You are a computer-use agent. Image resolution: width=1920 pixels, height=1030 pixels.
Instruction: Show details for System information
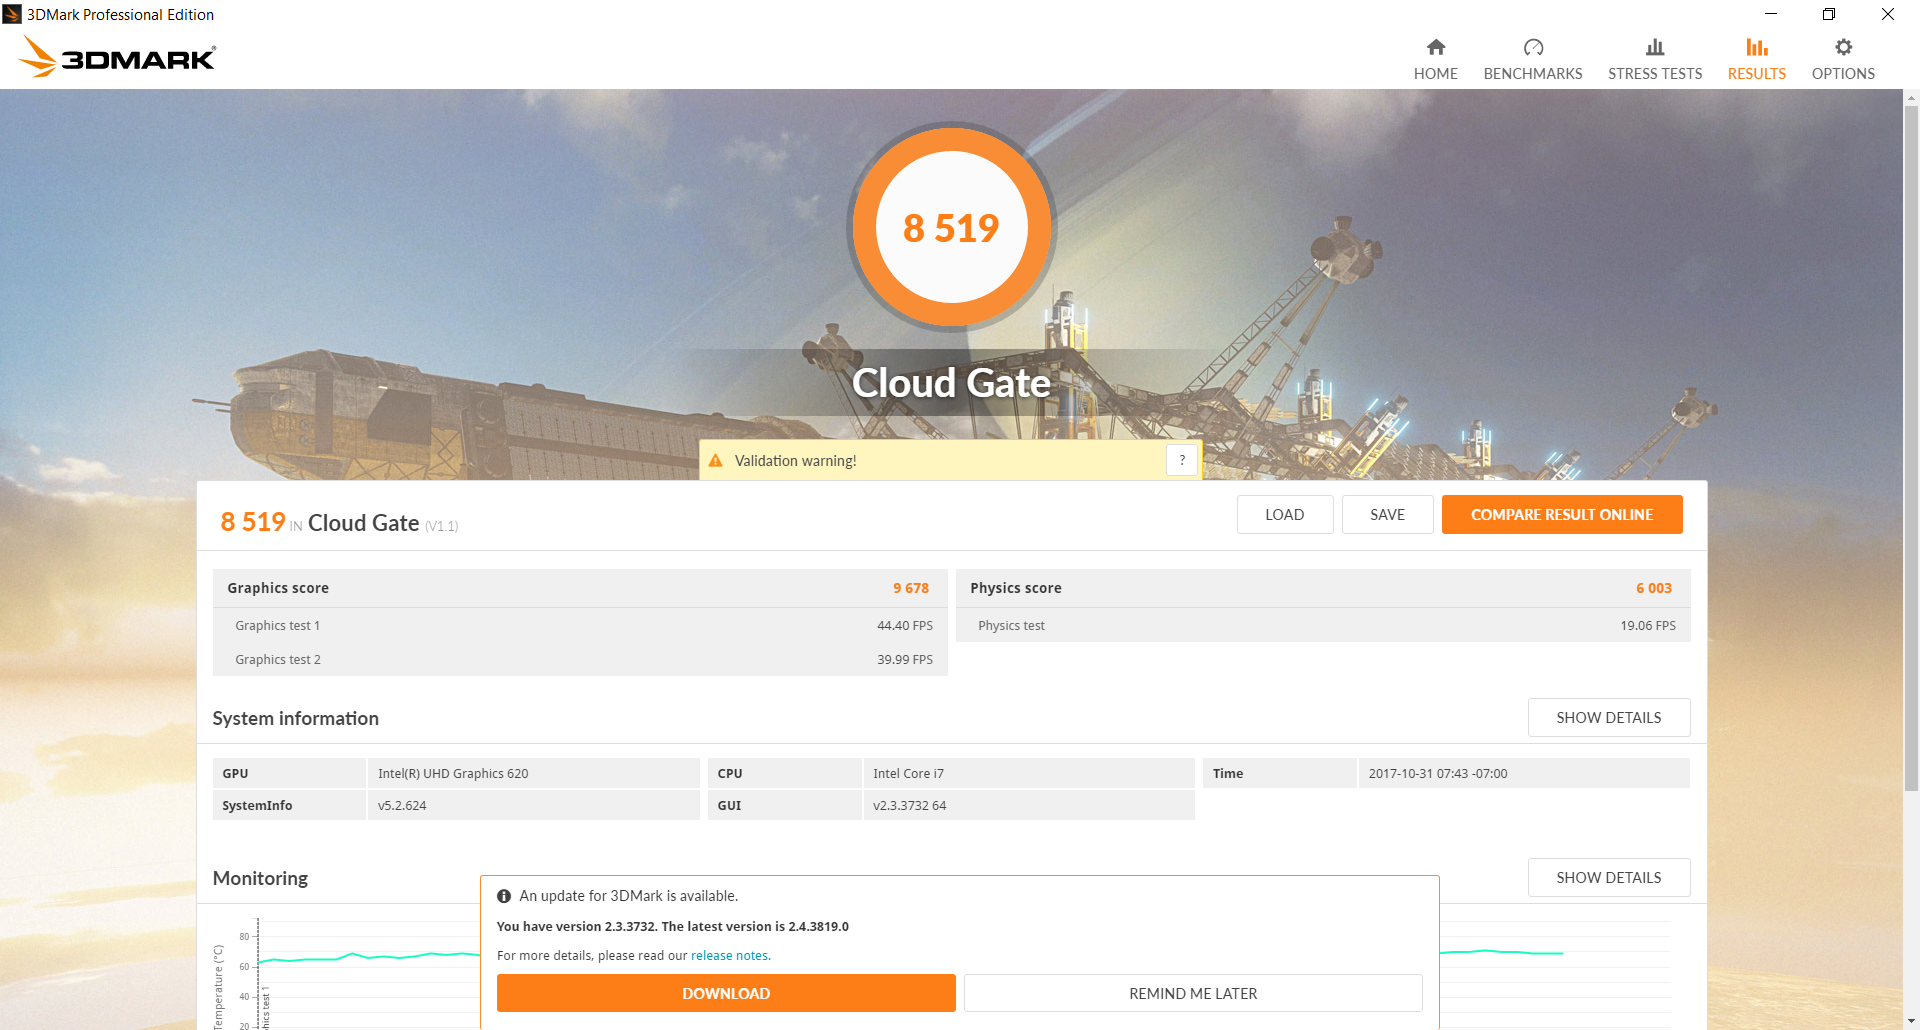coord(1609,718)
